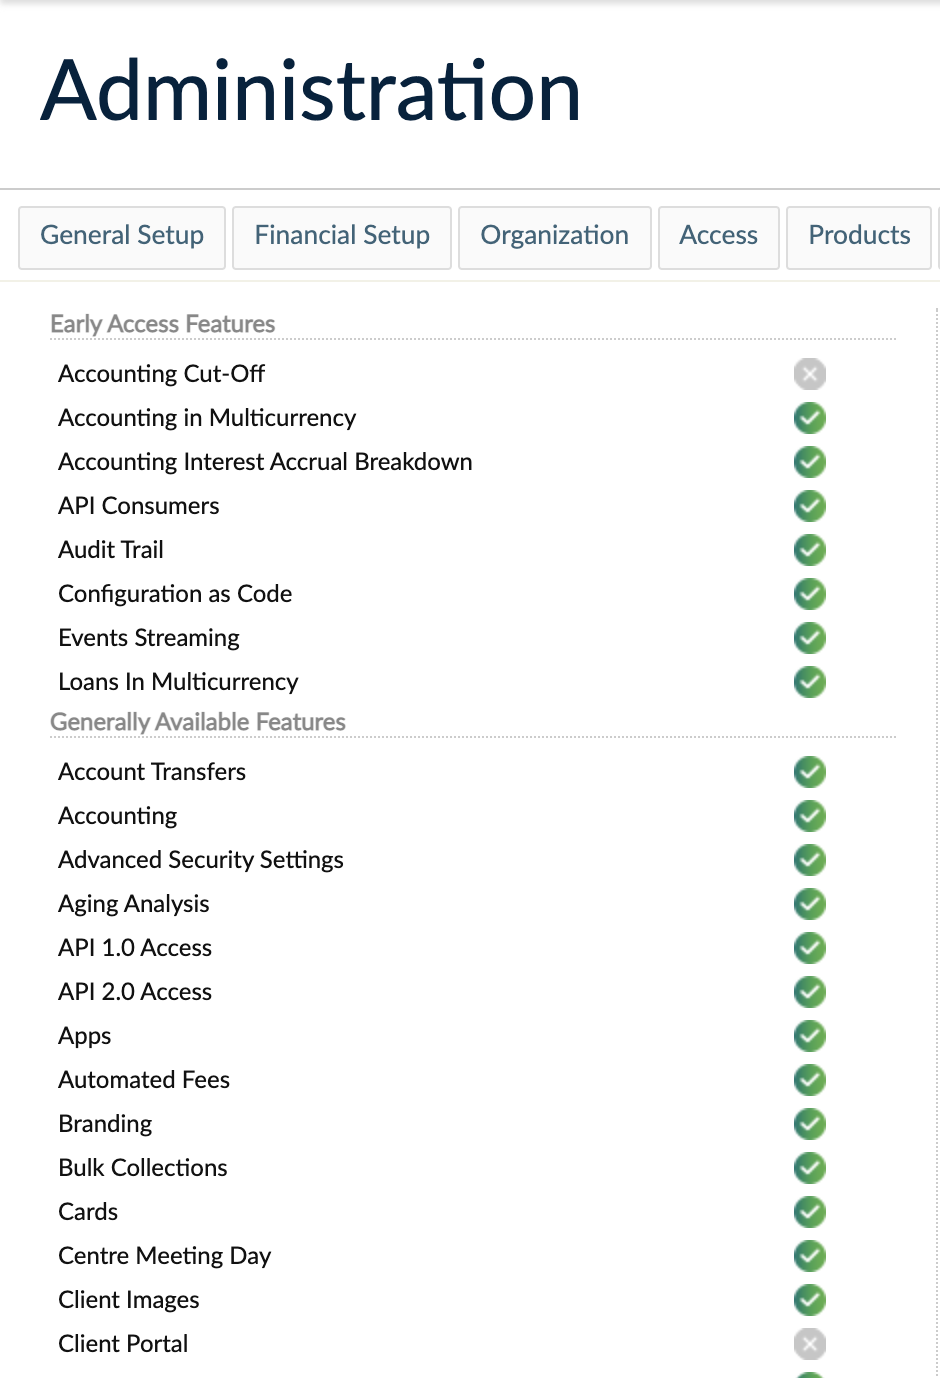Viewport: 940px width, 1378px height.
Task: Collapse the Generally Available Features section
Action: (x=198, y=722)
